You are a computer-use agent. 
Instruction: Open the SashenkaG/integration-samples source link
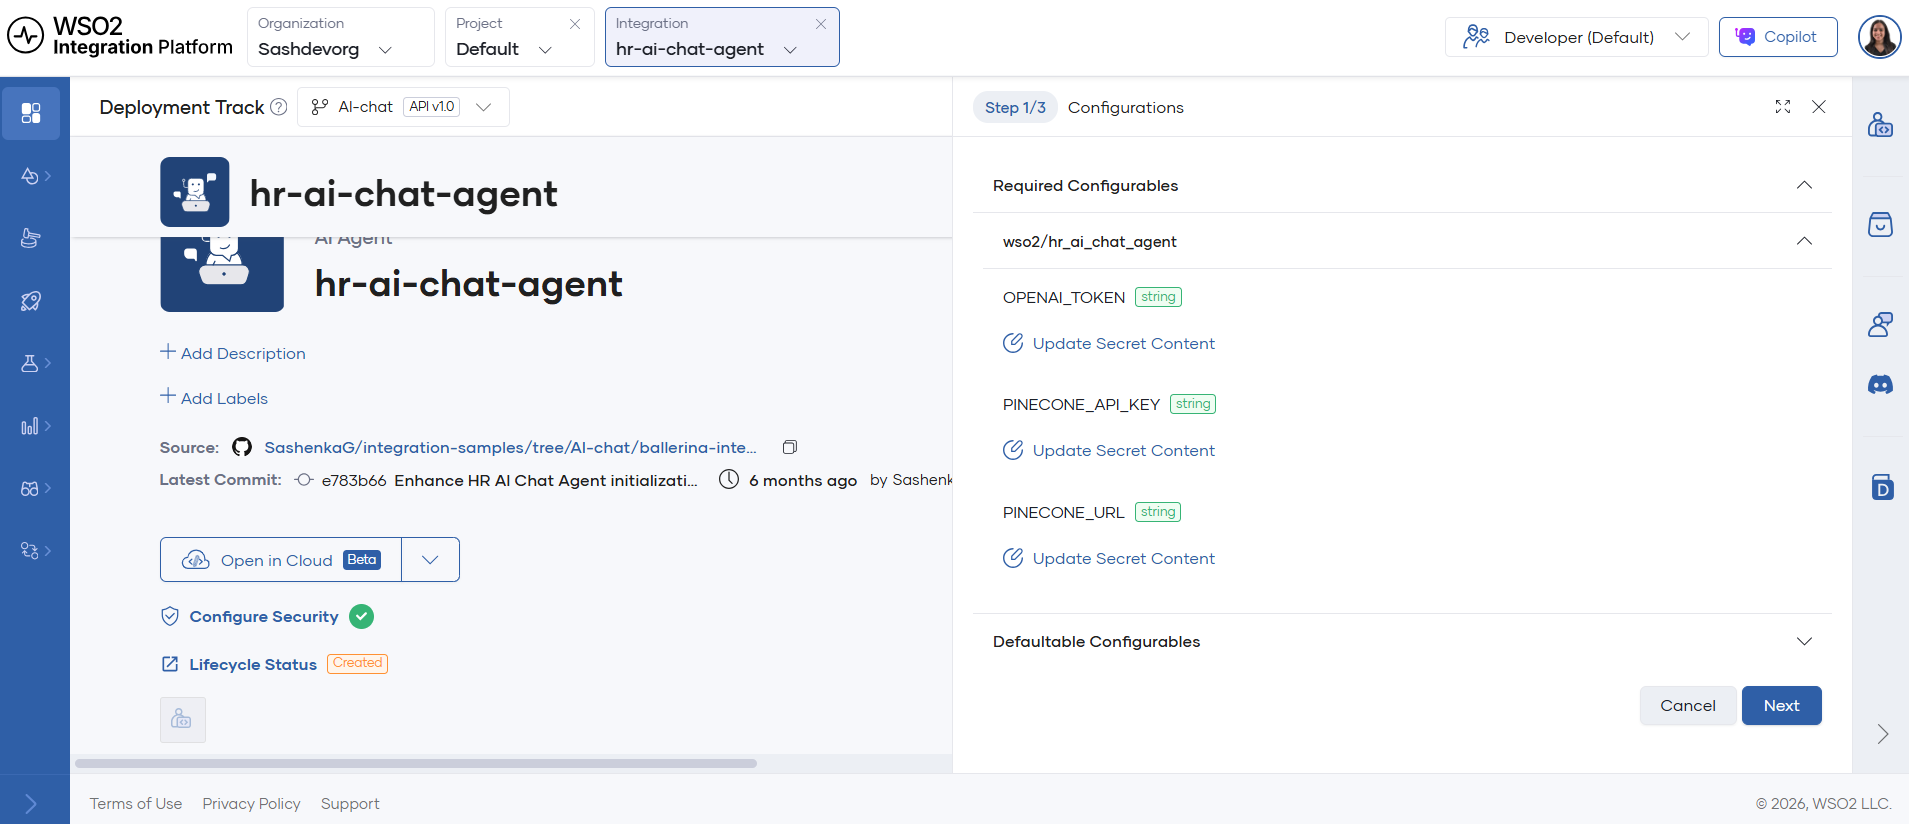click(x=510, y=447)
